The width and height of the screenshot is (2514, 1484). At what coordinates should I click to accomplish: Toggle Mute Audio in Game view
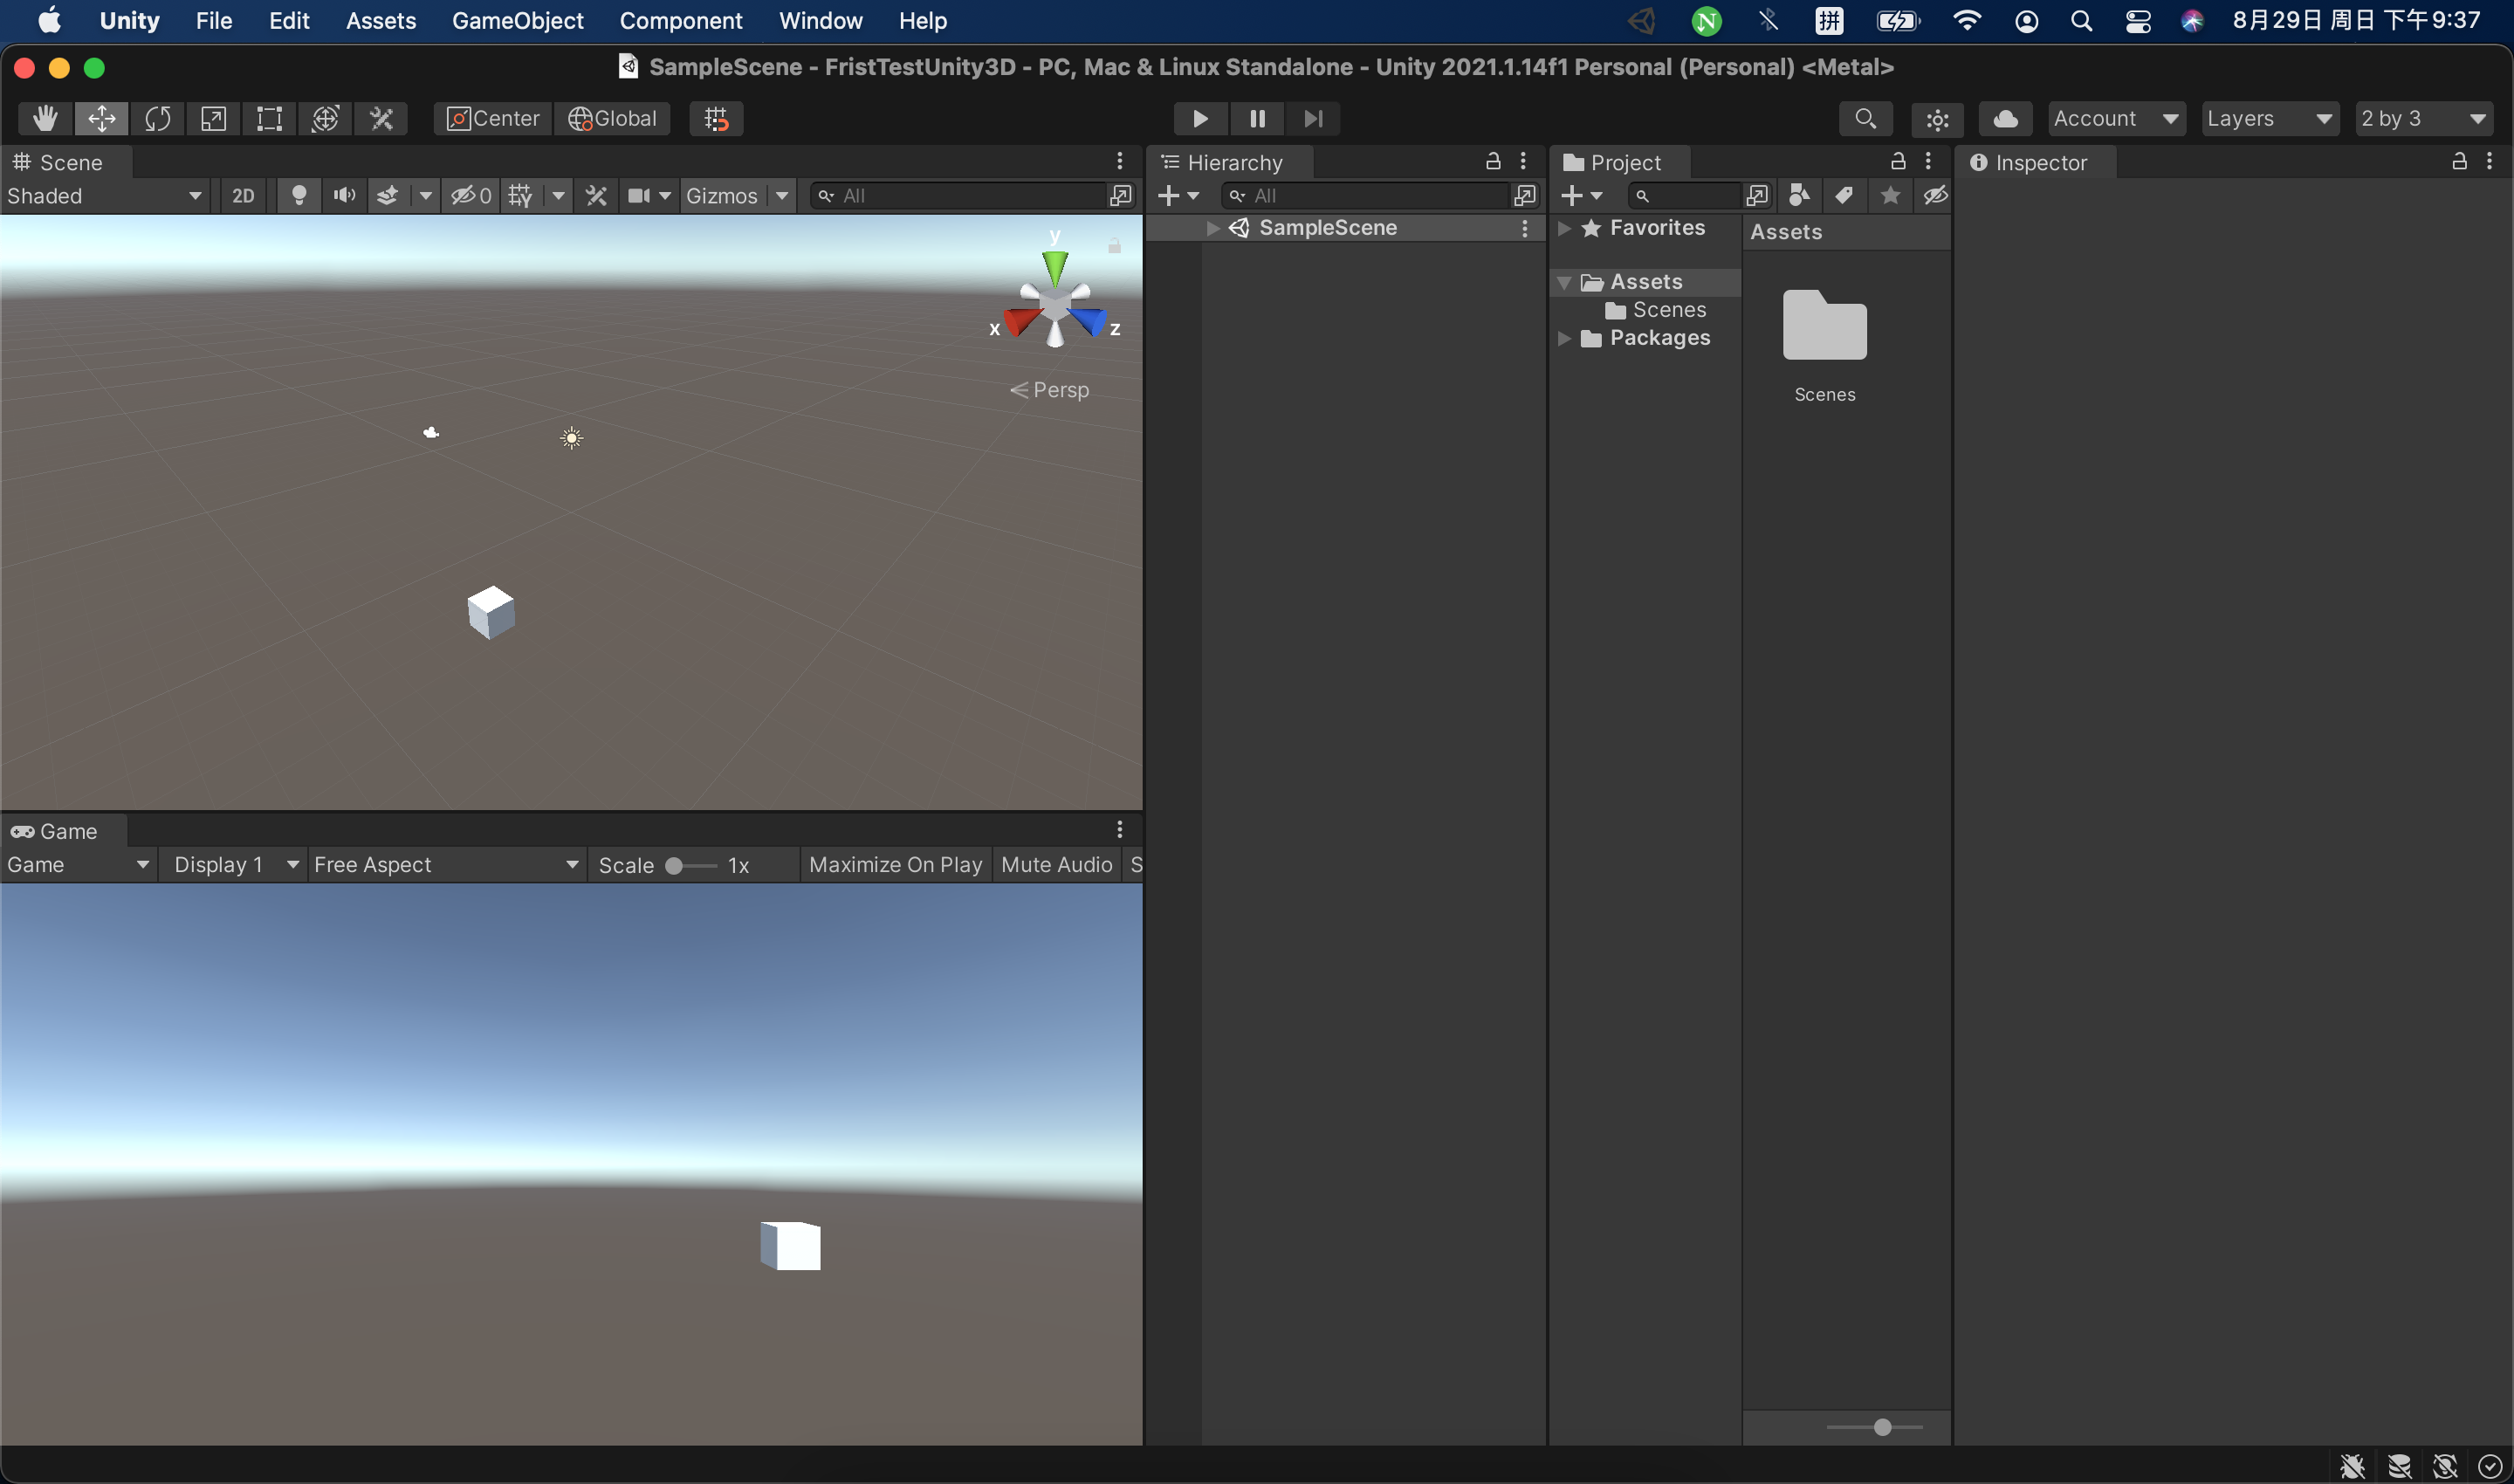1056,865
